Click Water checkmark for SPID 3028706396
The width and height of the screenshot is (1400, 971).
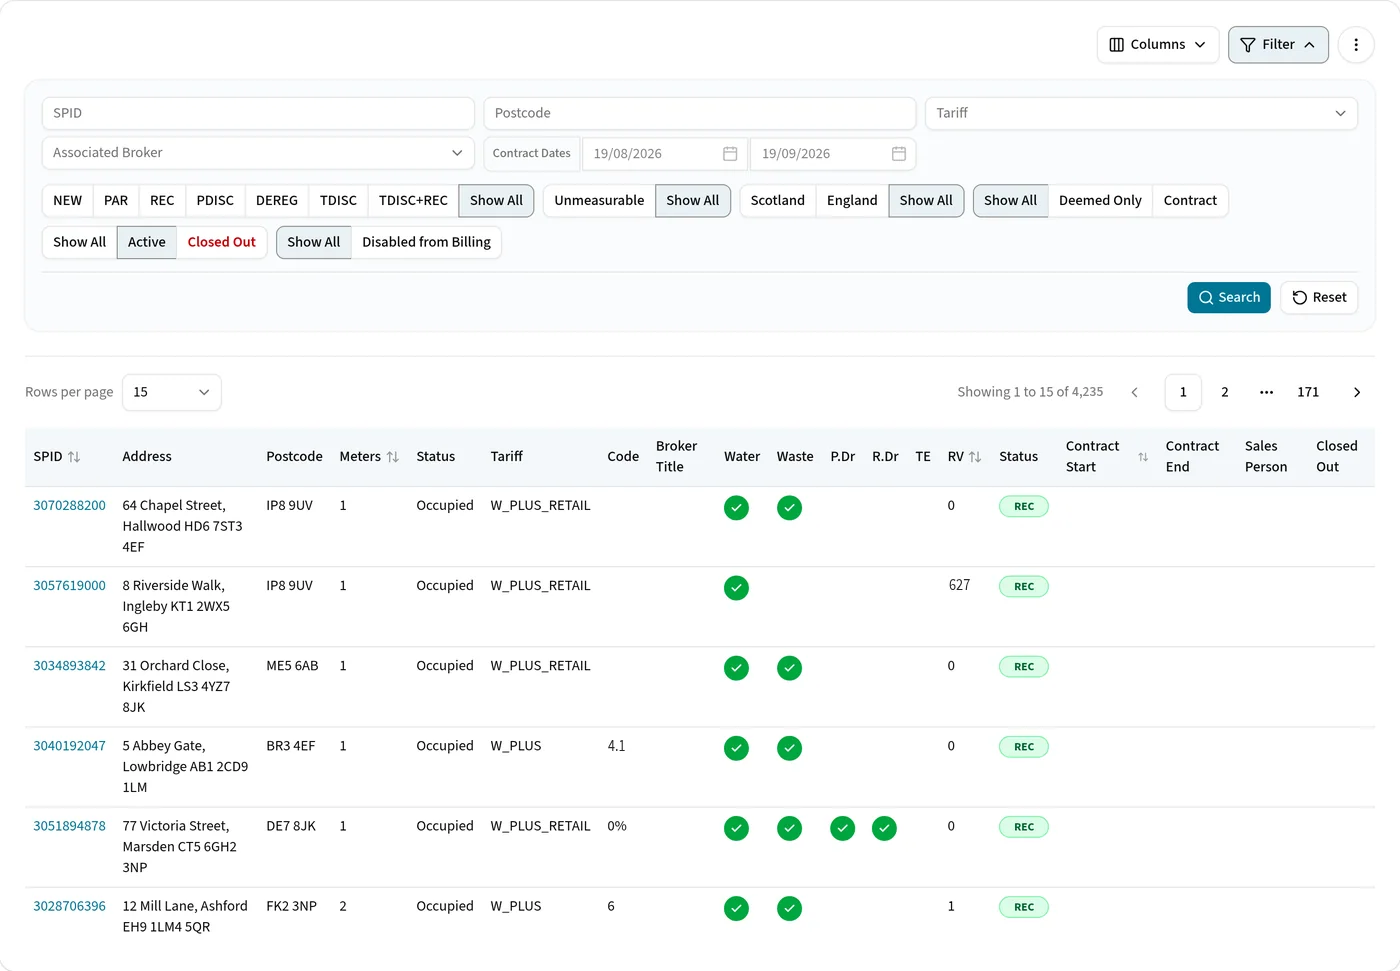tap(737, 908)
